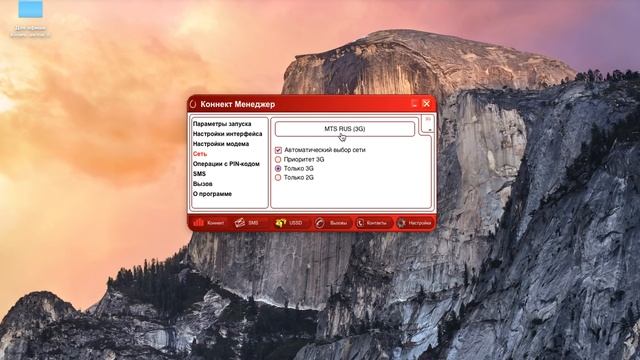640x360 pixels.
Task: Click the MTS egg logo in title bar
Action: pyautogui.click(x=193, y=104)
